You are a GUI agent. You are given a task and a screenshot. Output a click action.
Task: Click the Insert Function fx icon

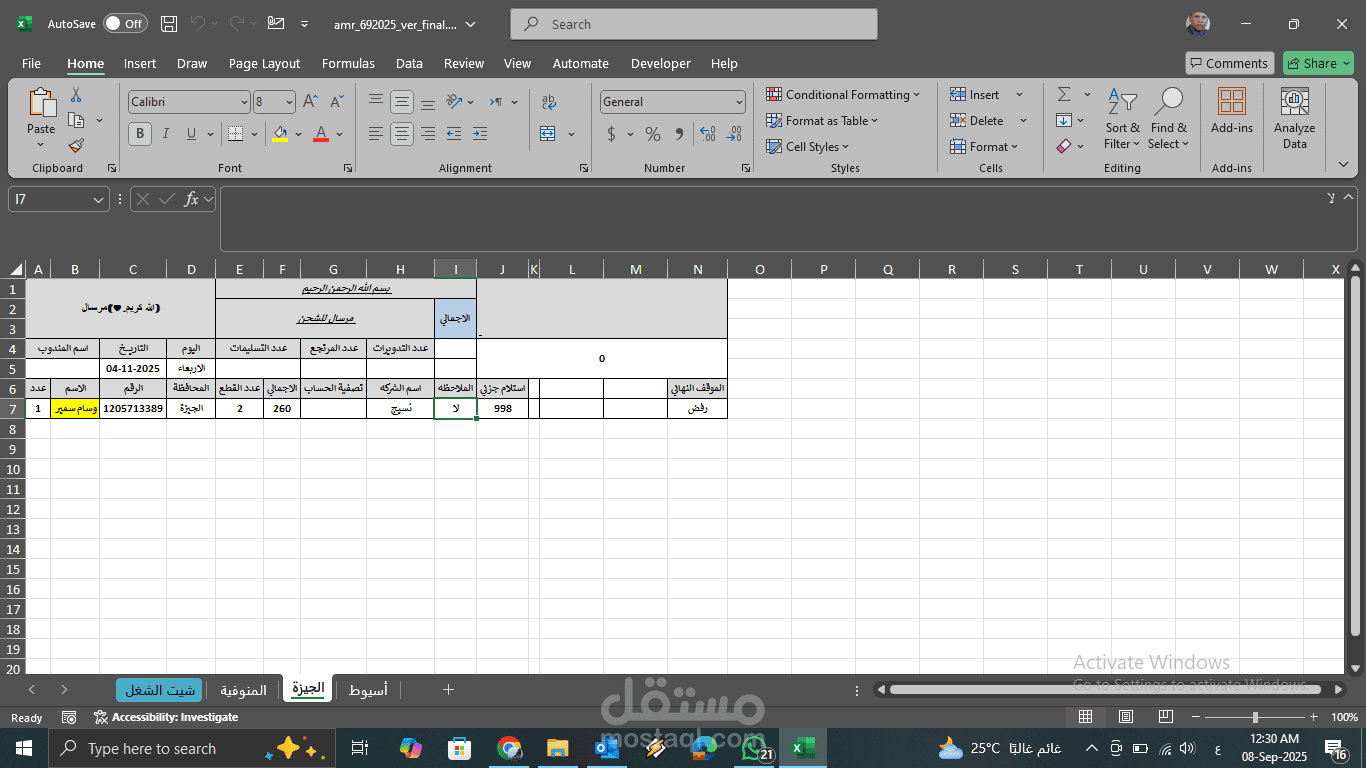click(191, 199)
